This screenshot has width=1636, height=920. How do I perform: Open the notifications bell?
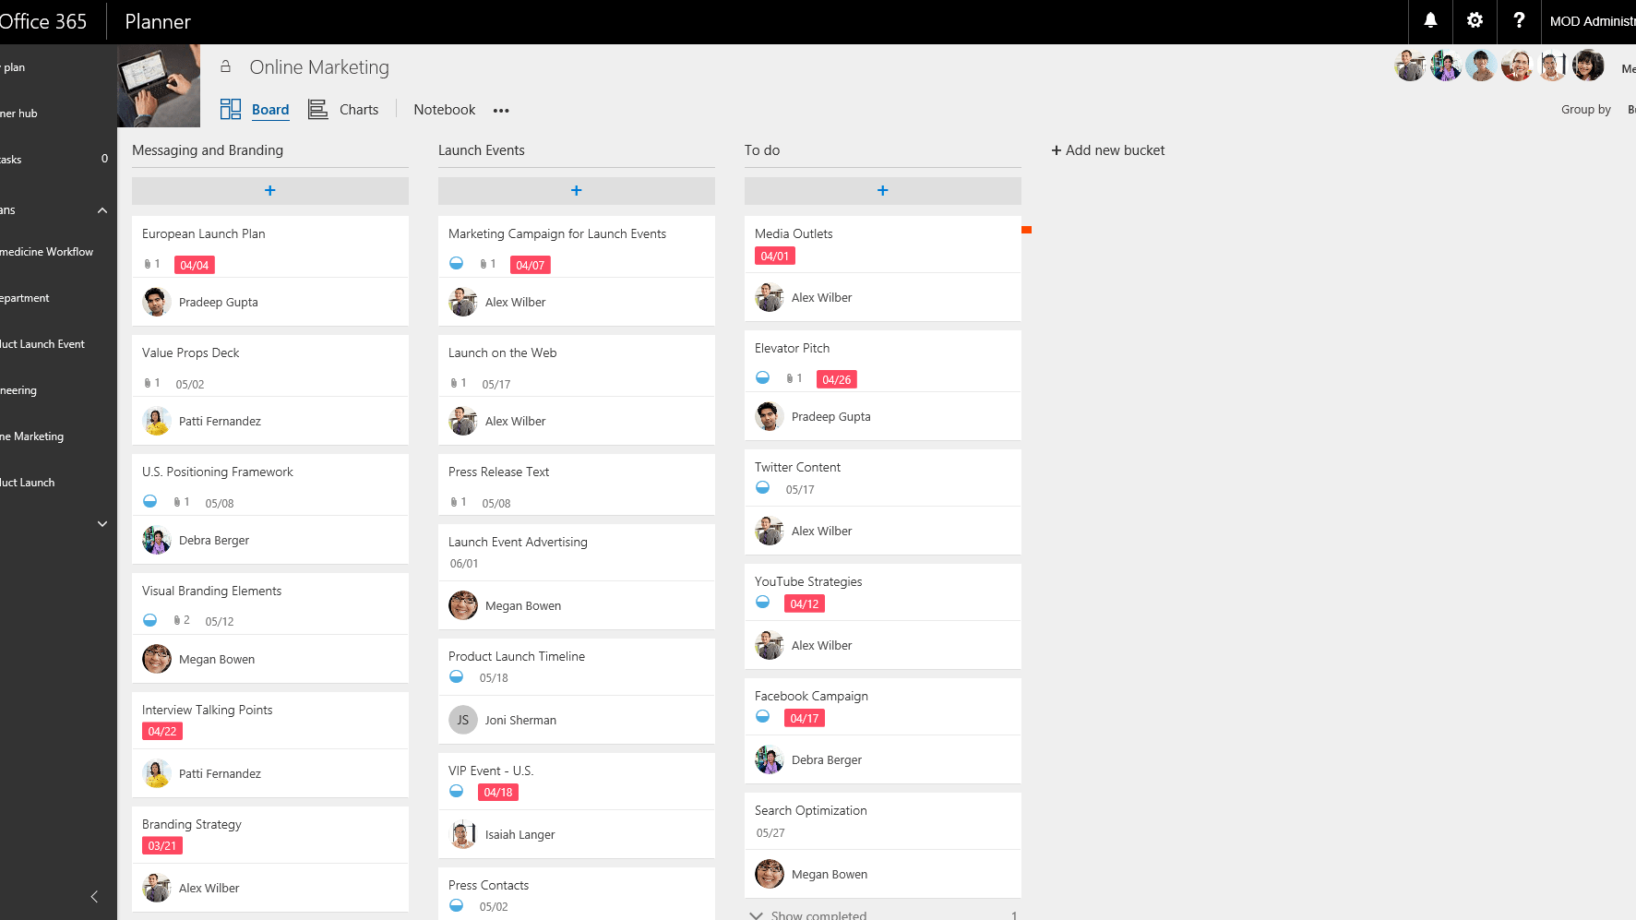pyautogui.click(x=1430, y=21)
